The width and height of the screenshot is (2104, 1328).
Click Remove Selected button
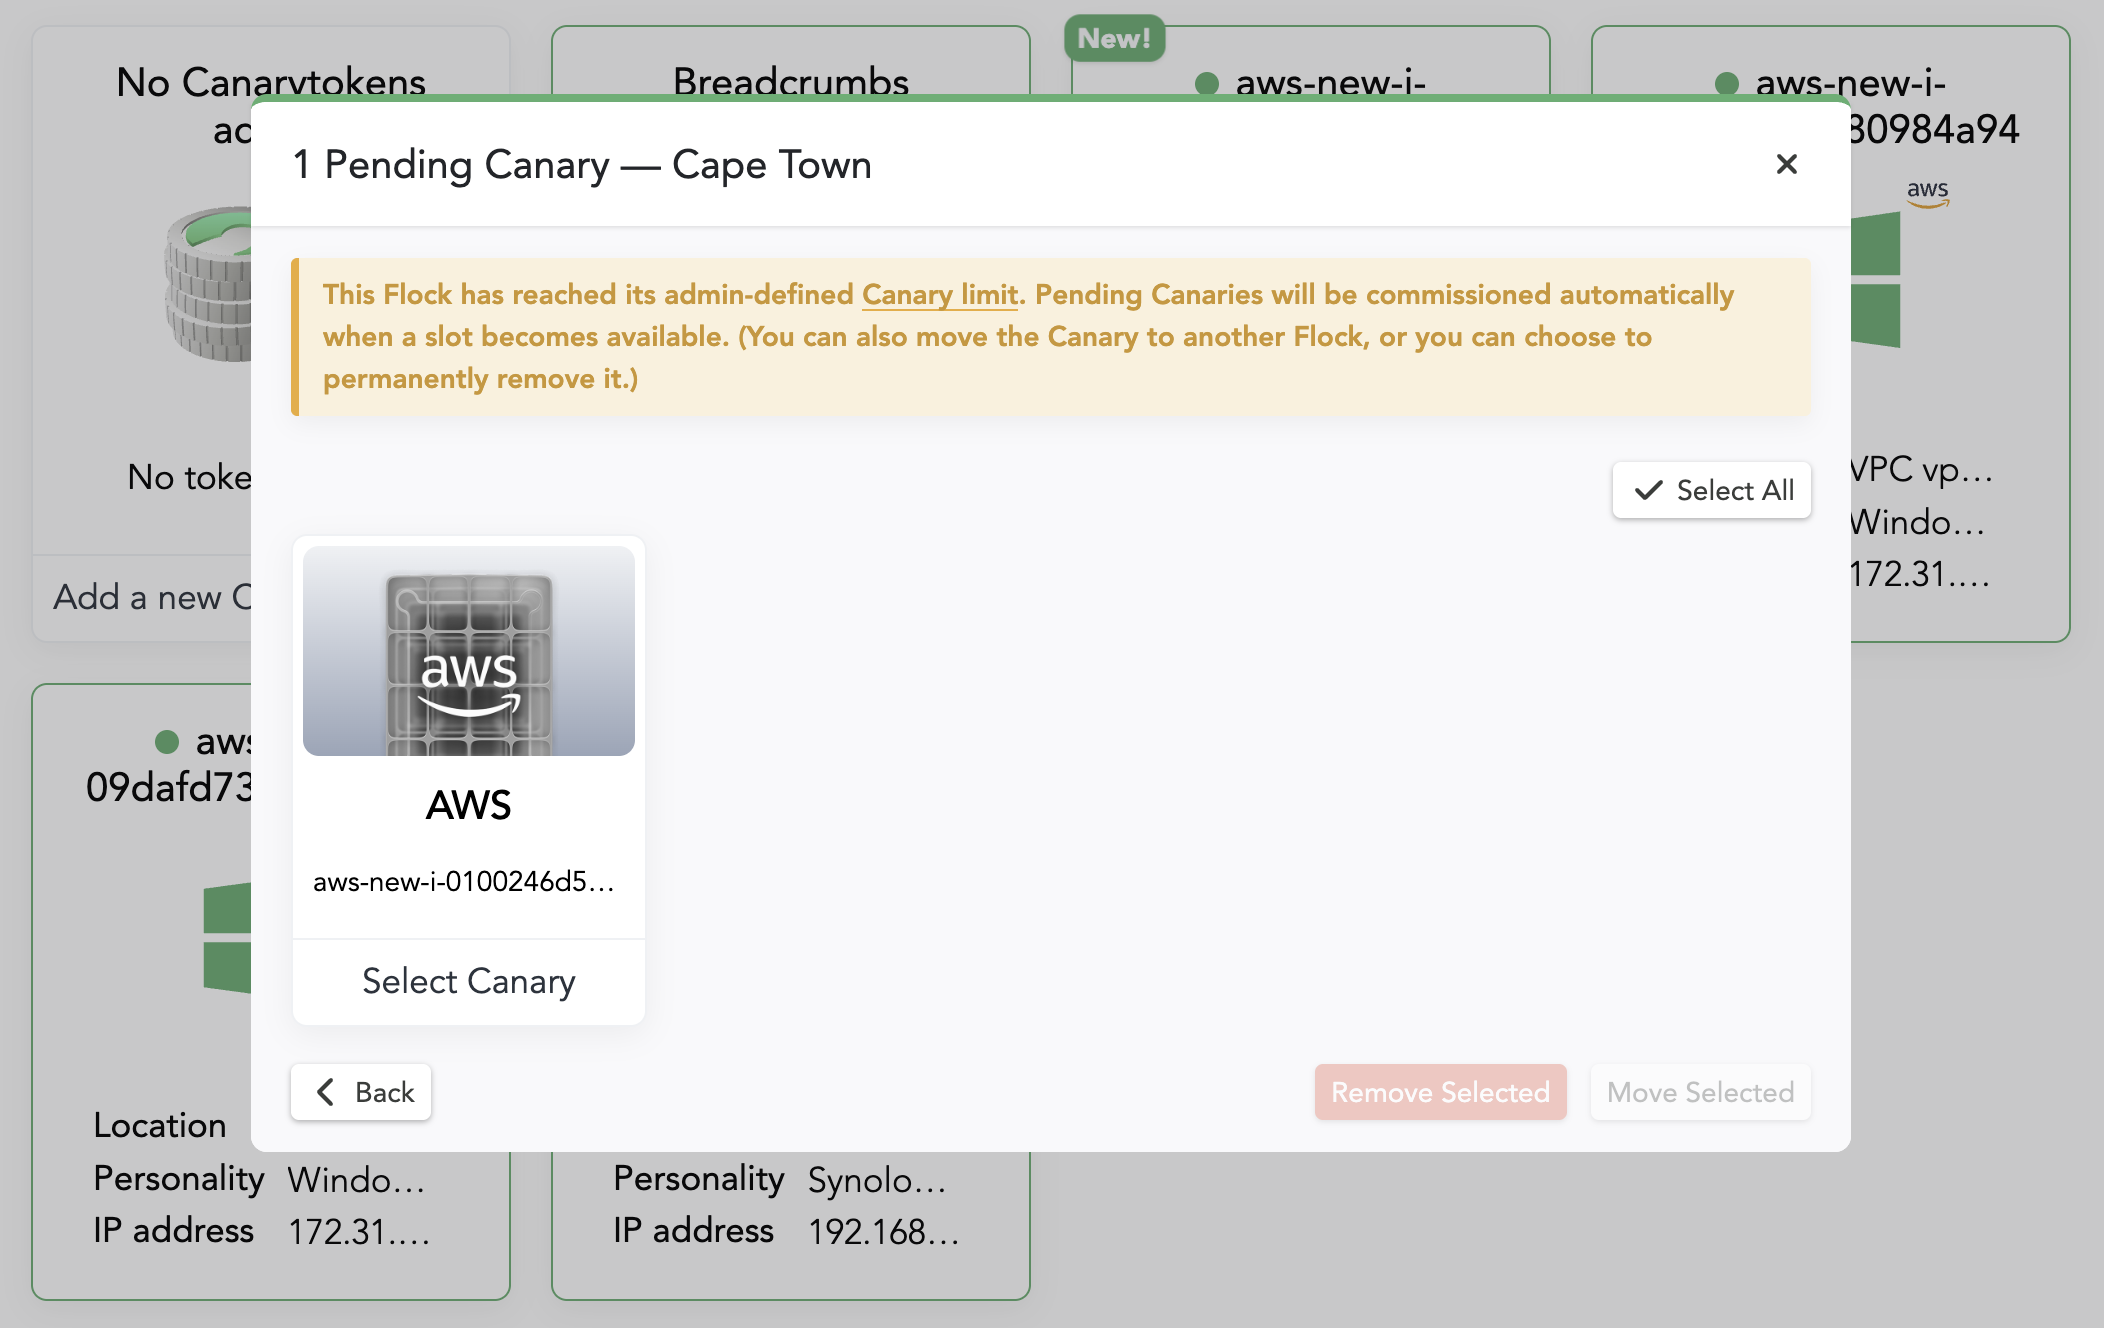(1440, 1092)
